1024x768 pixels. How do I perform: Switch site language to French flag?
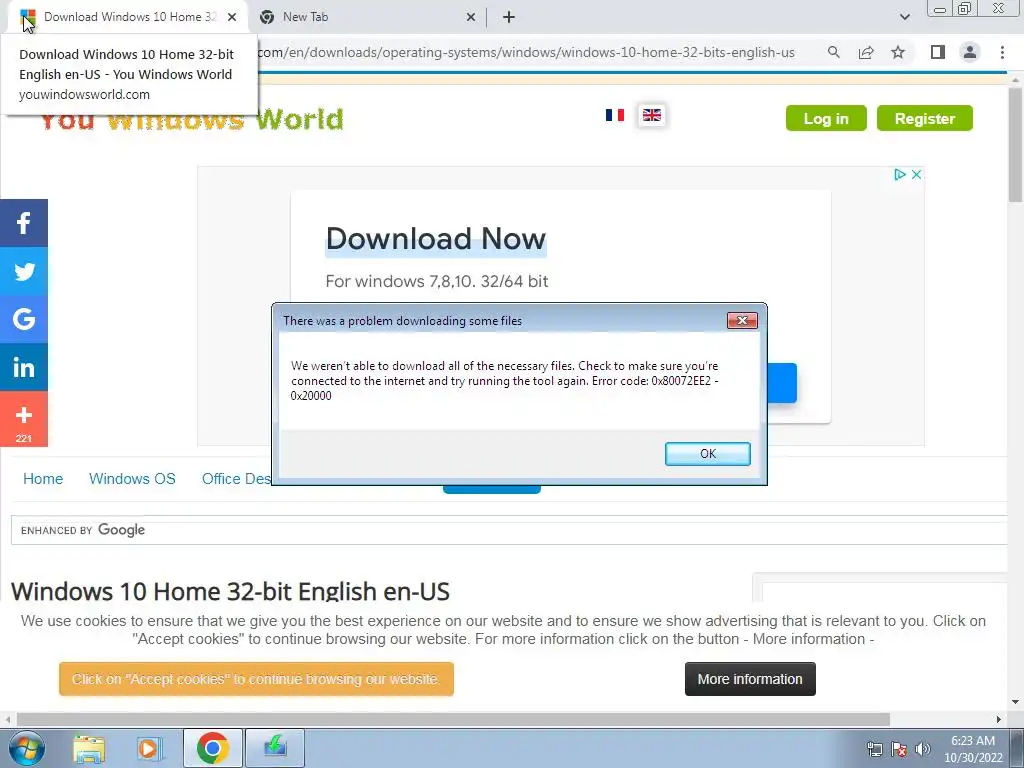tap(615, 115)
